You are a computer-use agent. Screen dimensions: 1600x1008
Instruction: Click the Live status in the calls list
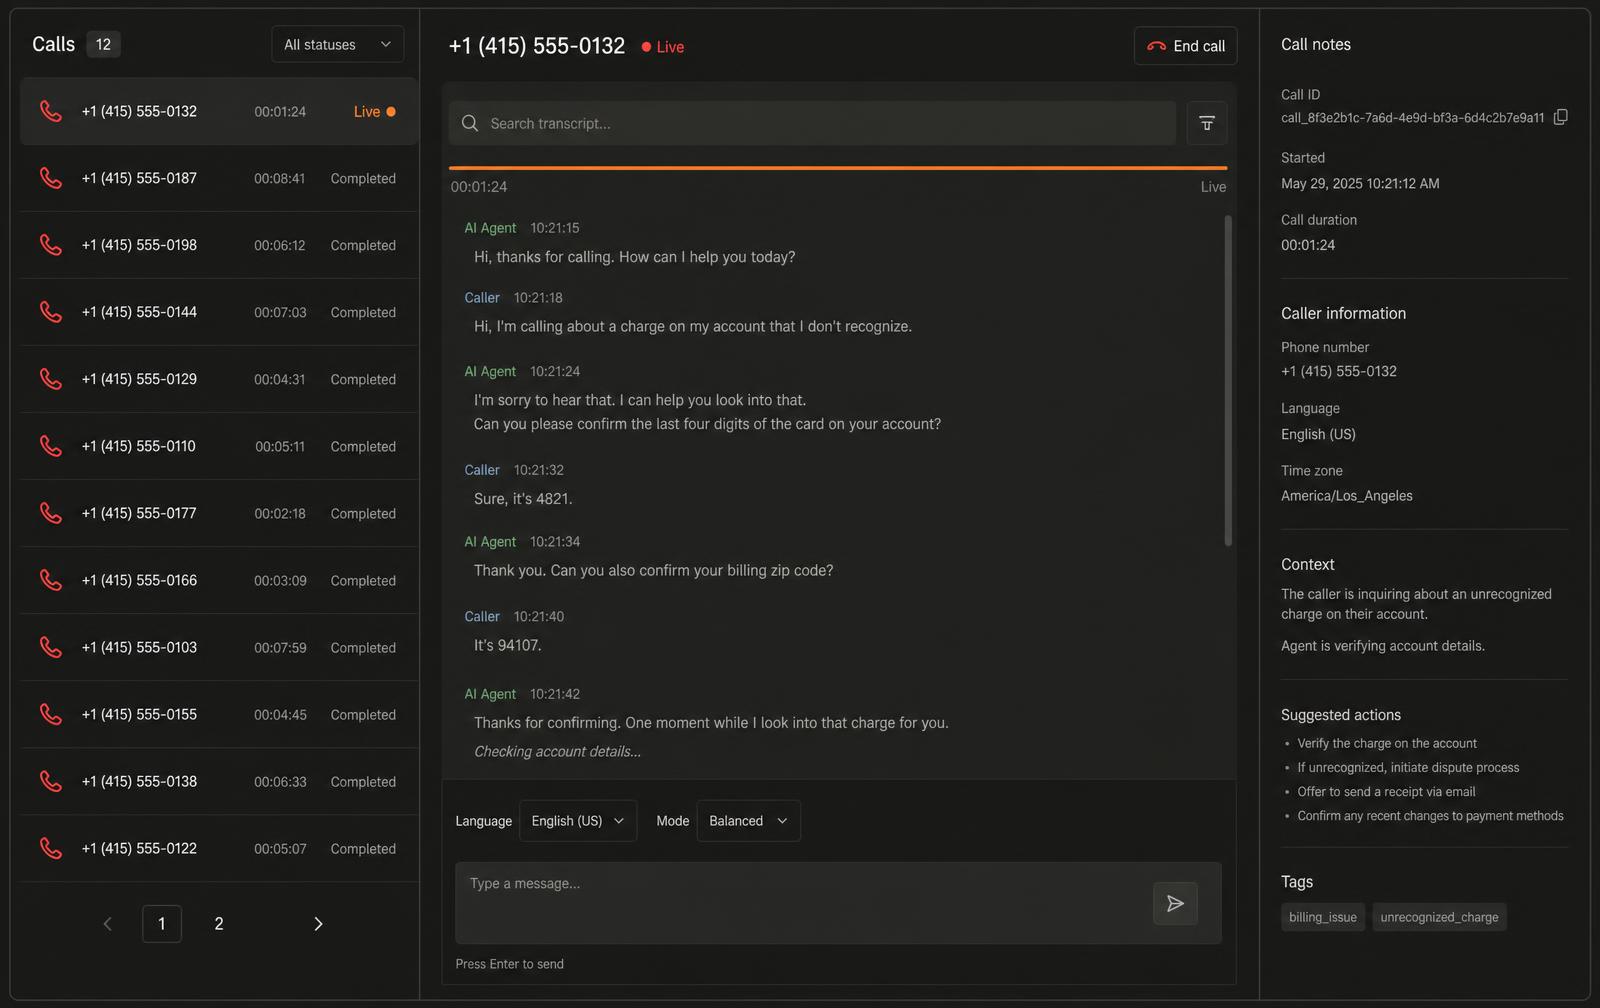pos(374,111)
